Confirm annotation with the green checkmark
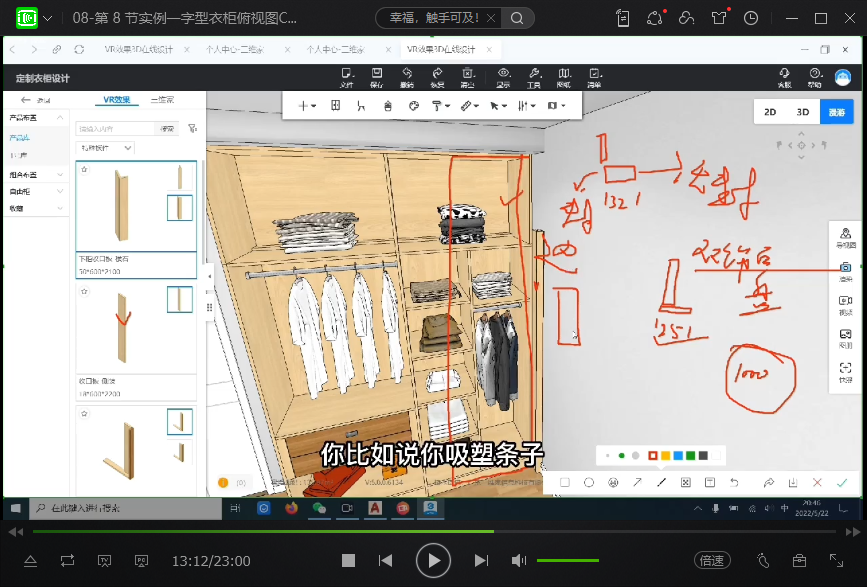 coord(842,482)
